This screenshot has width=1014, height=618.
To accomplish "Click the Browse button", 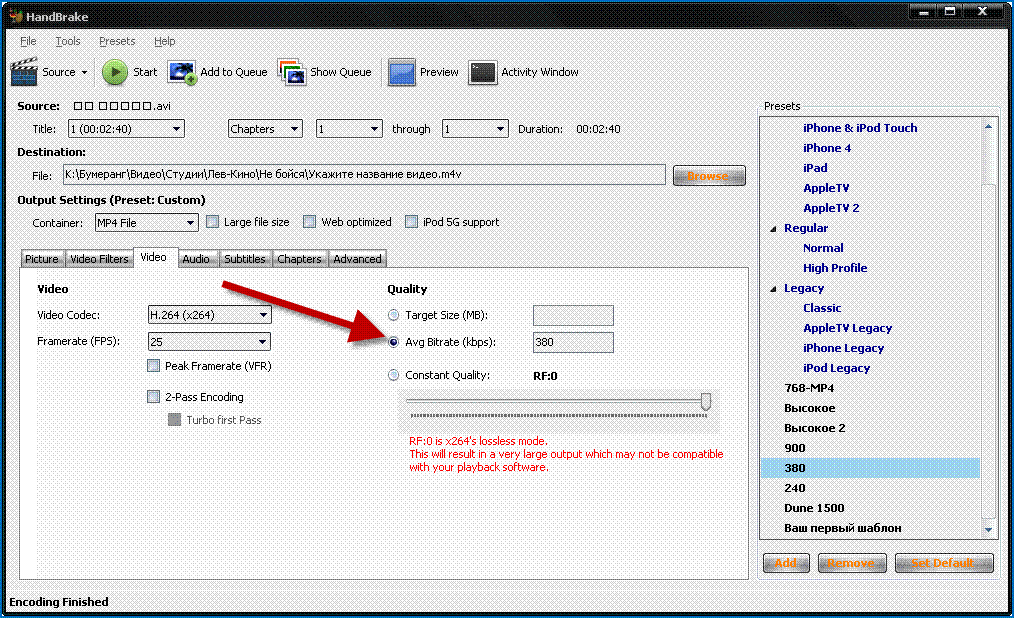I will pos(709,175).
